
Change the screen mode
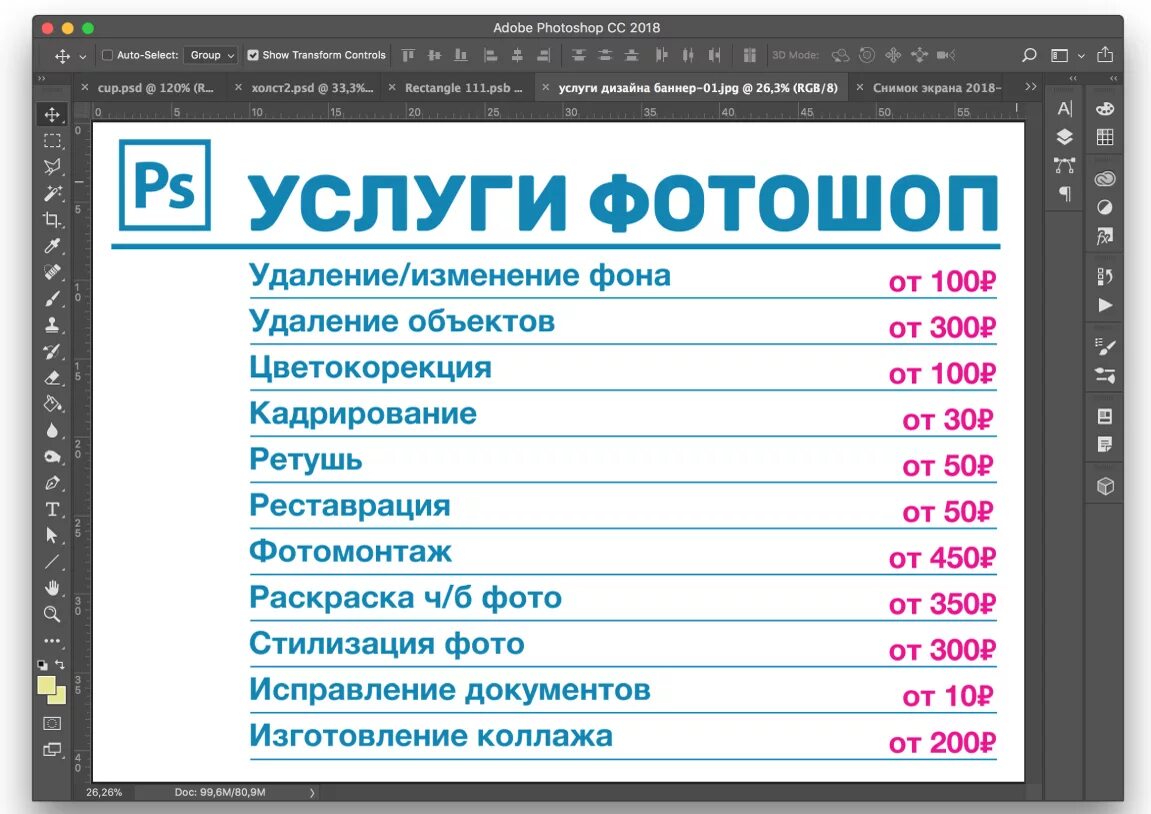(x=52, y=750)
